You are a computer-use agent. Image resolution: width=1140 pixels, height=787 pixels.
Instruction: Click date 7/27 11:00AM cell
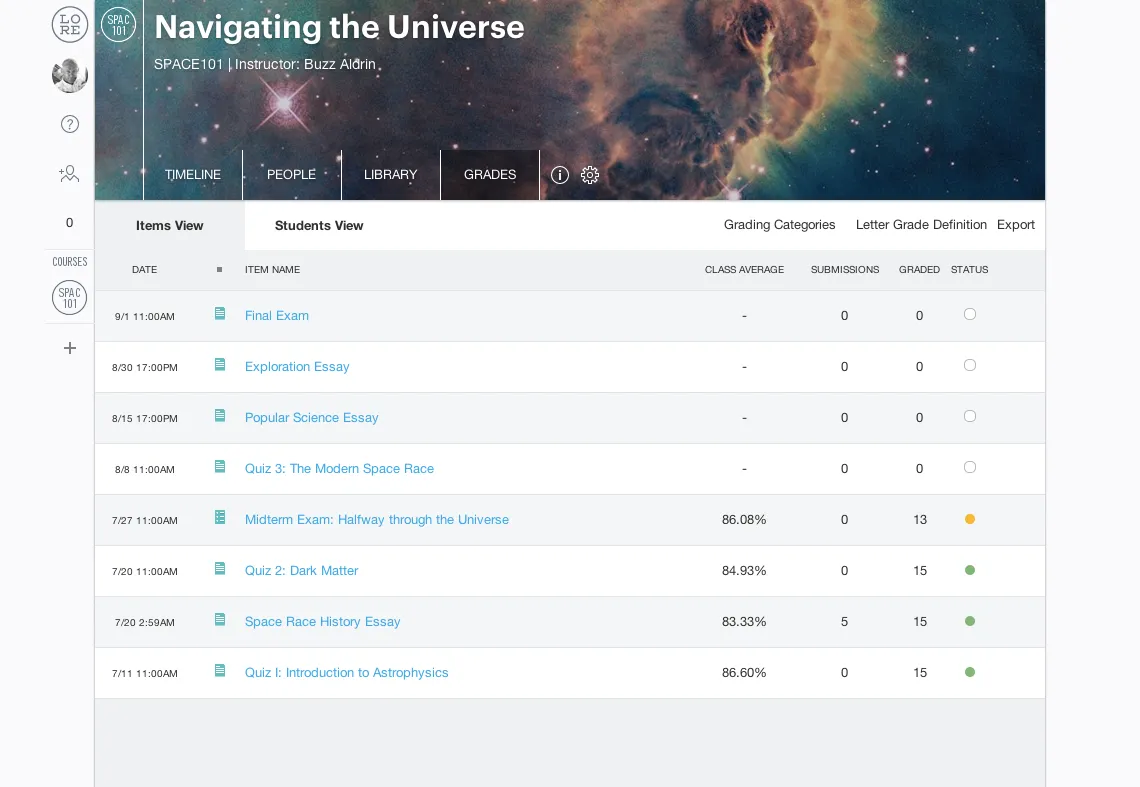[145, 521]
